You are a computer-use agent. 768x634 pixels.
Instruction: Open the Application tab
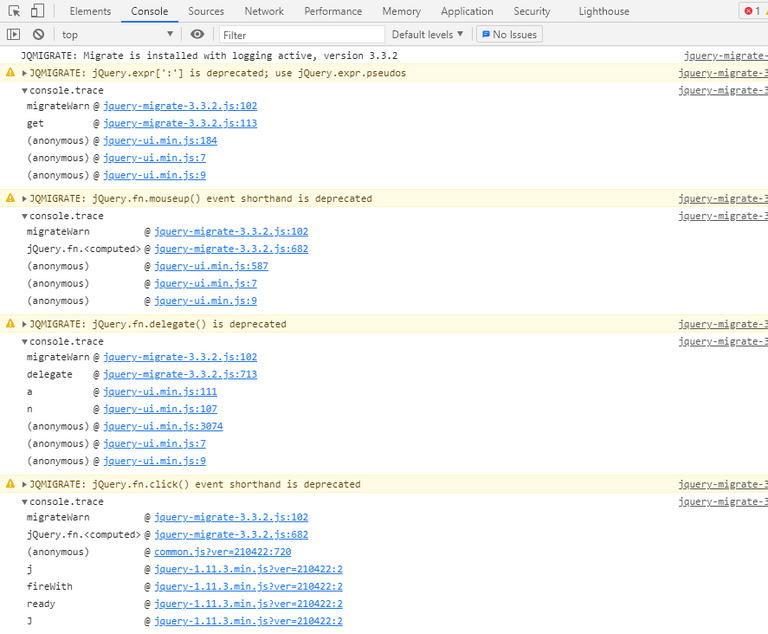tap(467, 11)
